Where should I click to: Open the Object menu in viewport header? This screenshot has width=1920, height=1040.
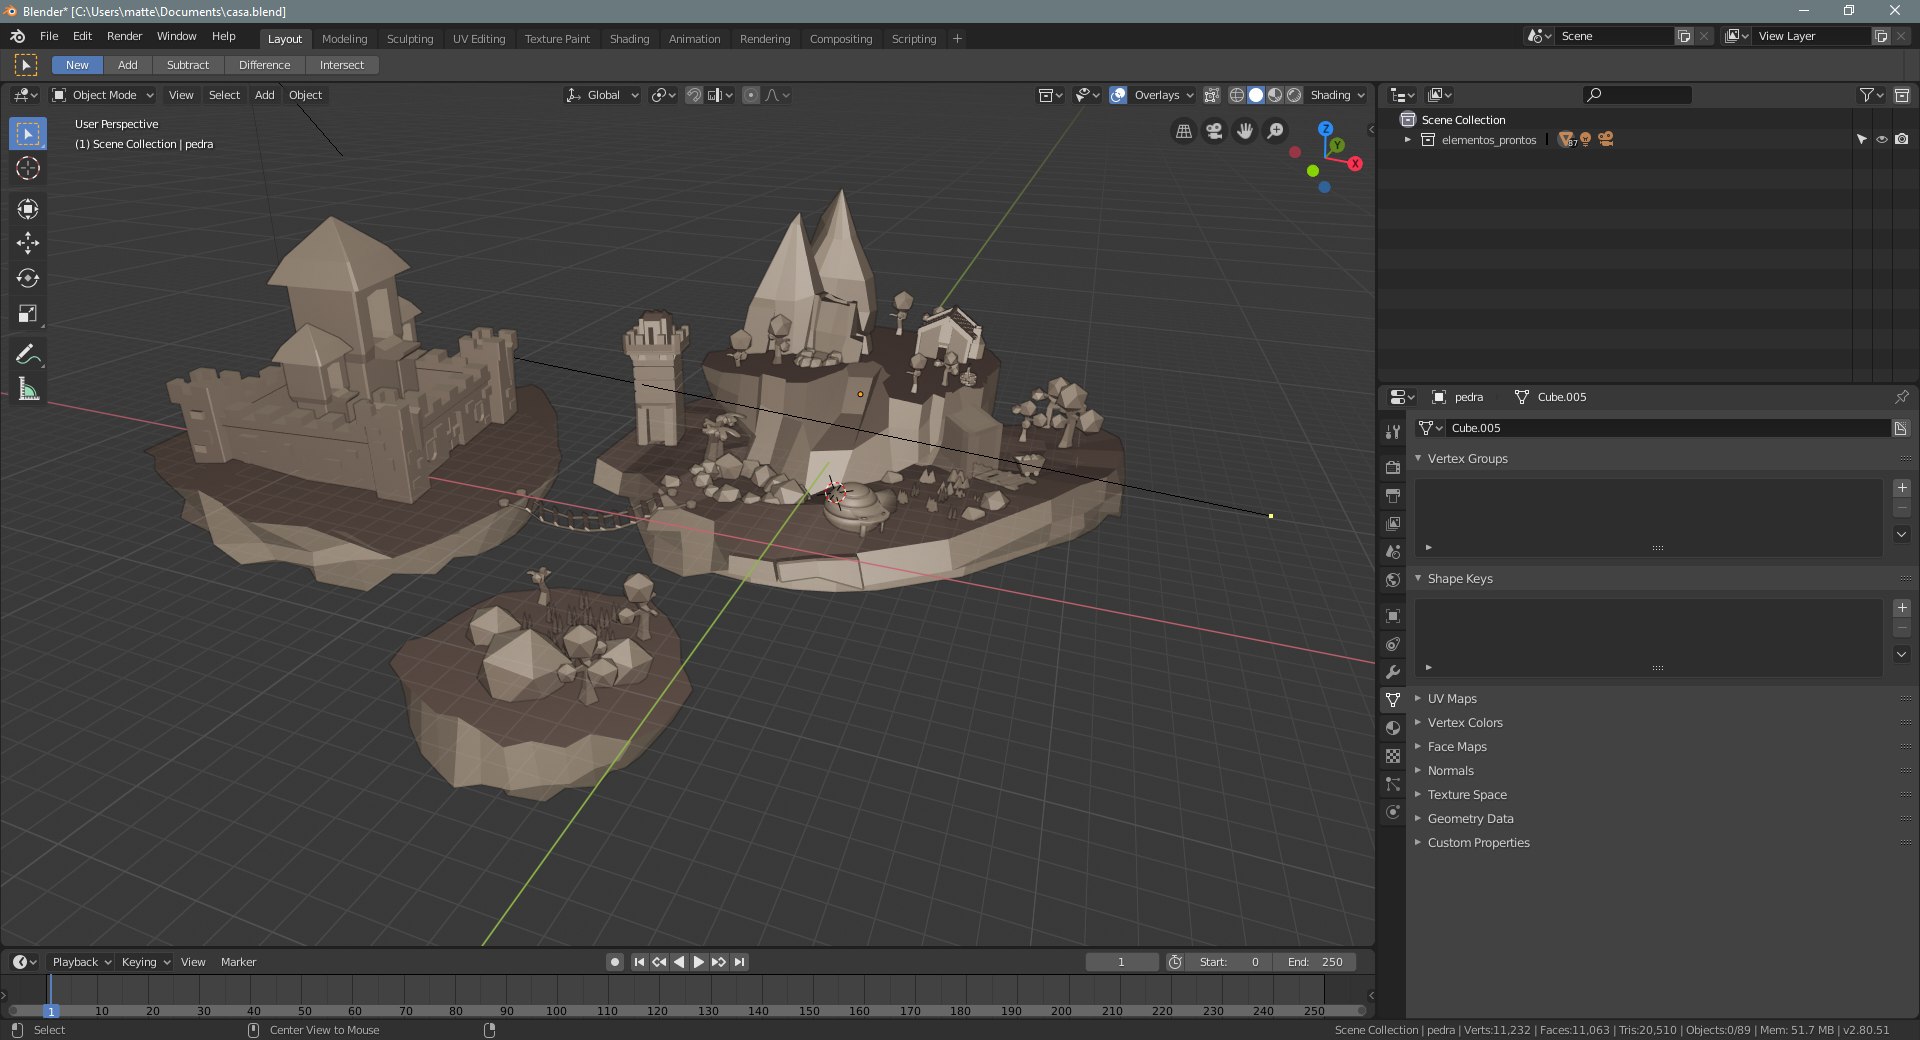tap(306, 95)
